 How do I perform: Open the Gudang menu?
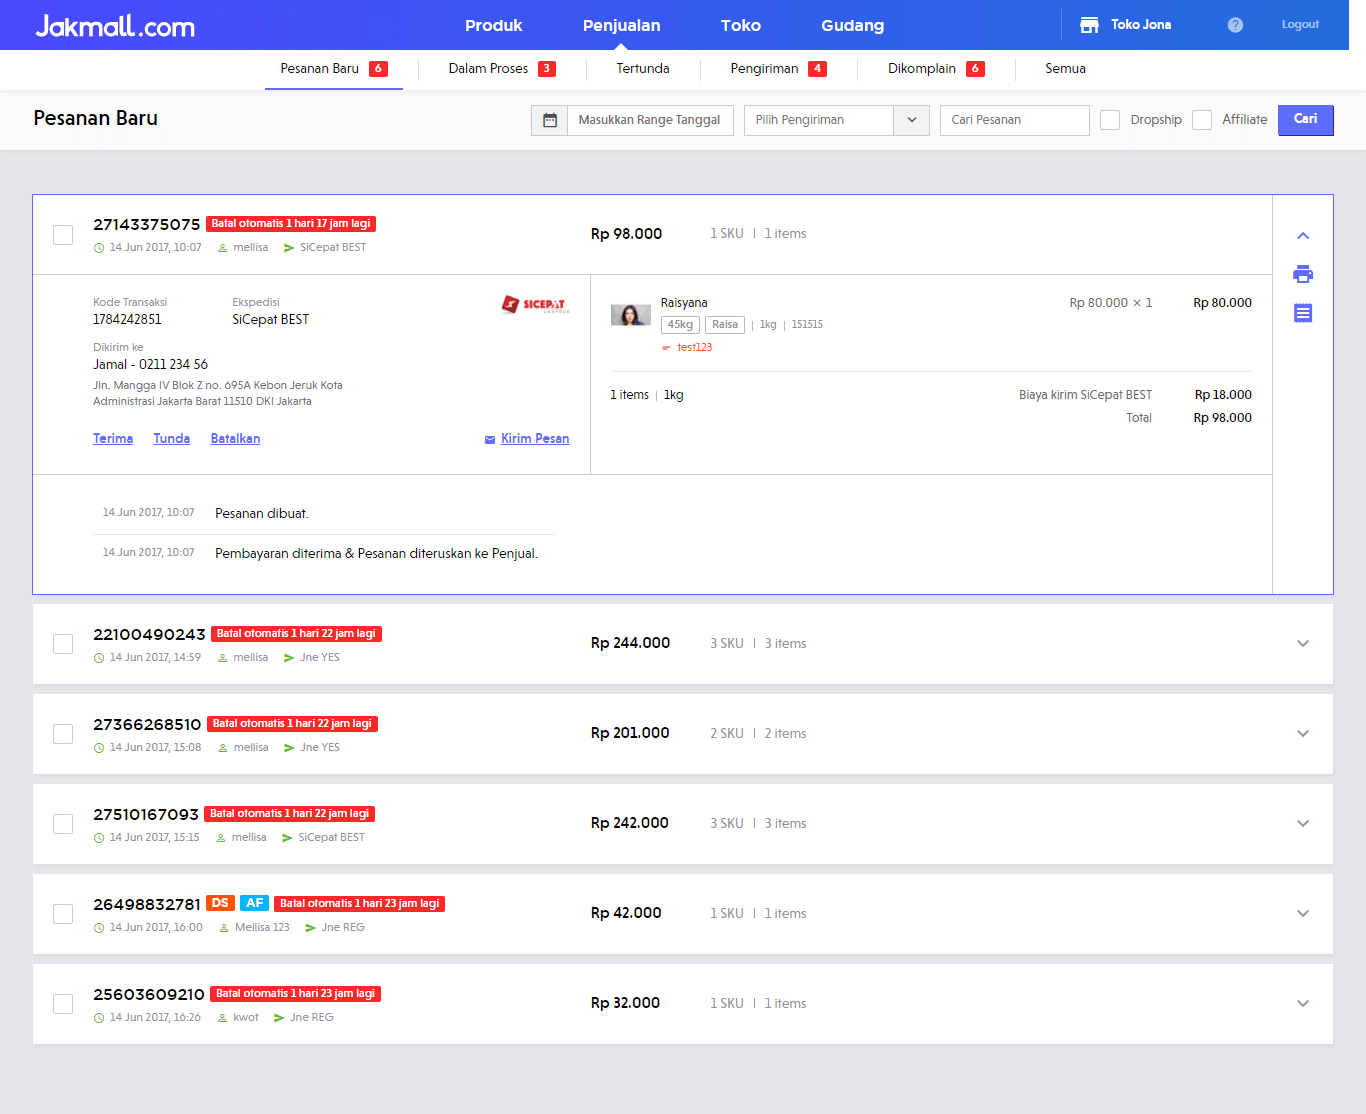(x=853, y=26)
